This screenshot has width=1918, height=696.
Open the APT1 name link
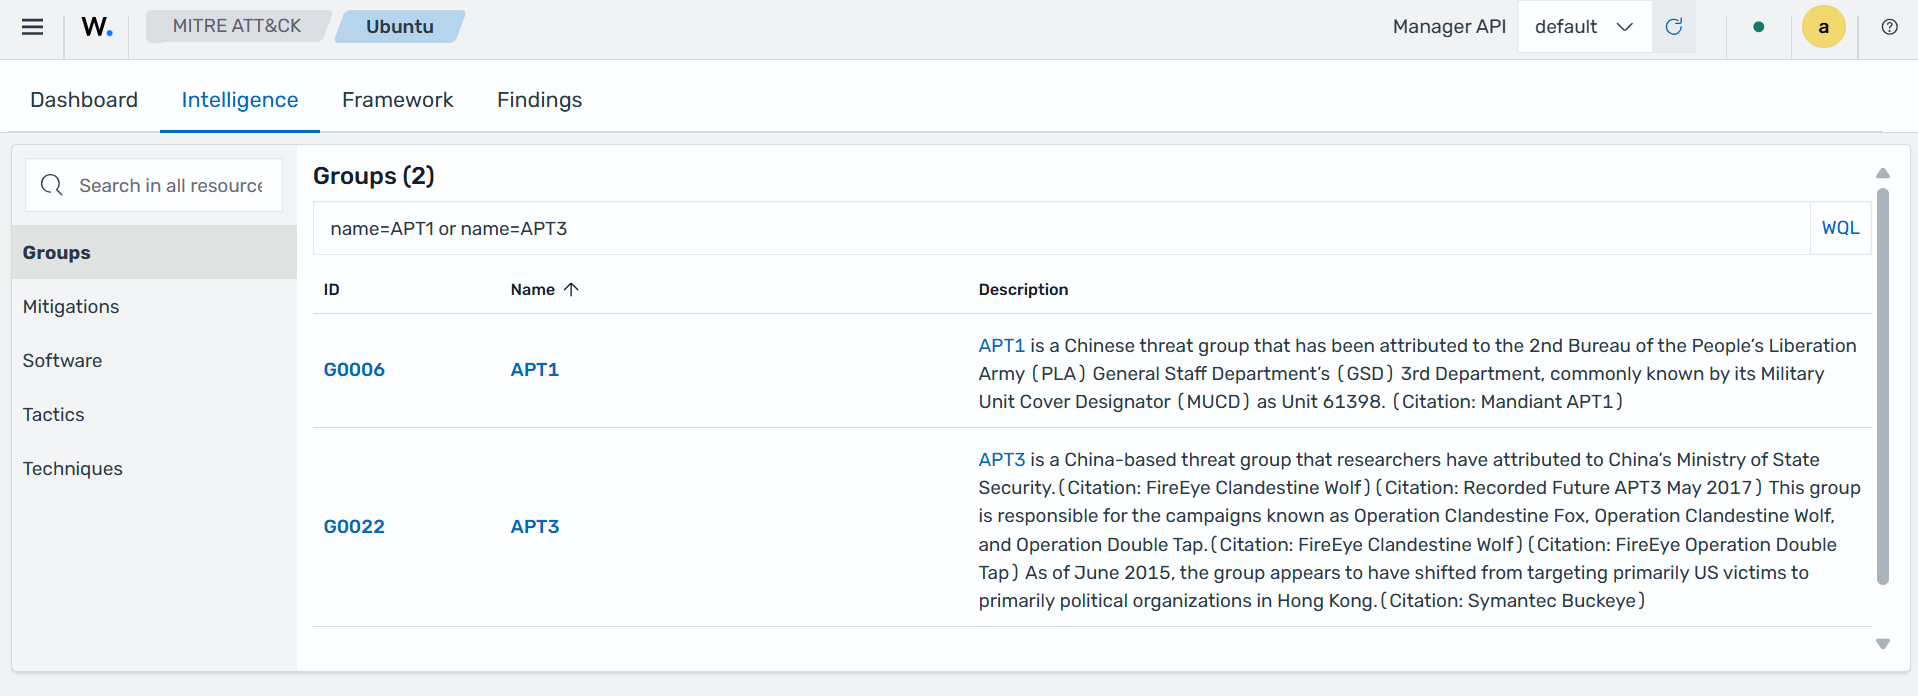(x=535, y=370)
